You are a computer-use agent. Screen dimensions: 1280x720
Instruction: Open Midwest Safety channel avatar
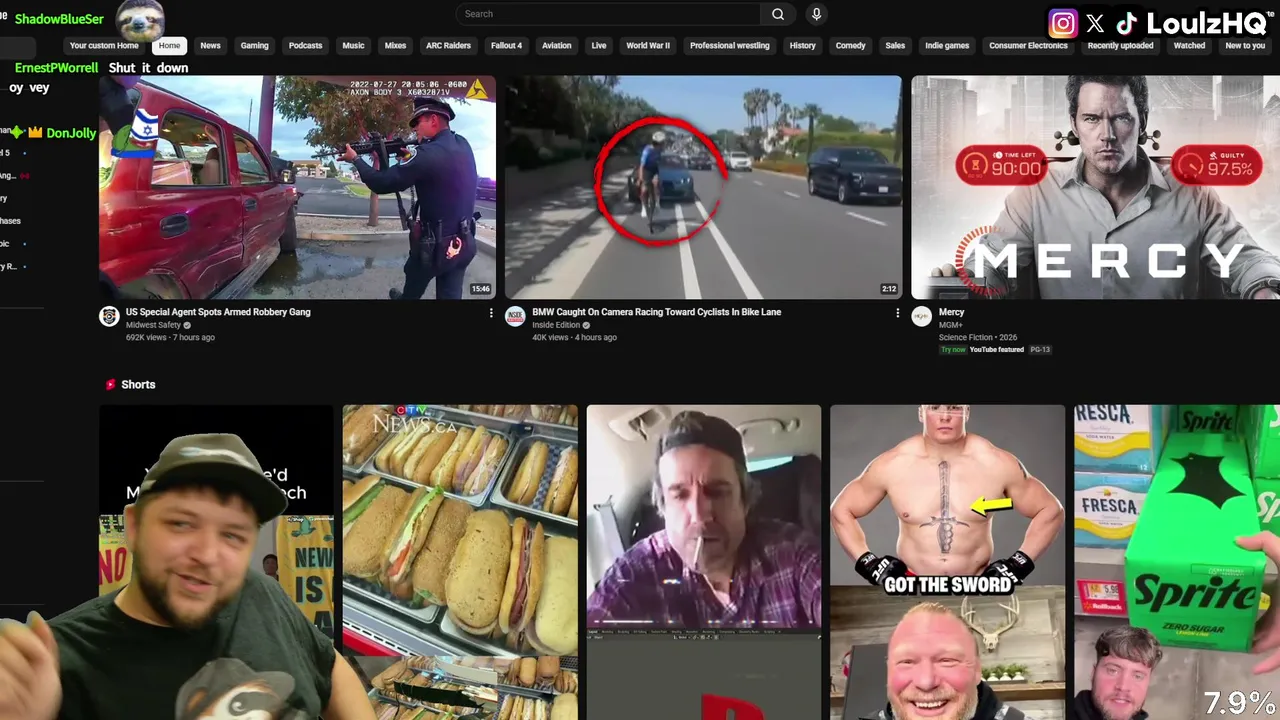pyautogui.click(x=109, y=317)
